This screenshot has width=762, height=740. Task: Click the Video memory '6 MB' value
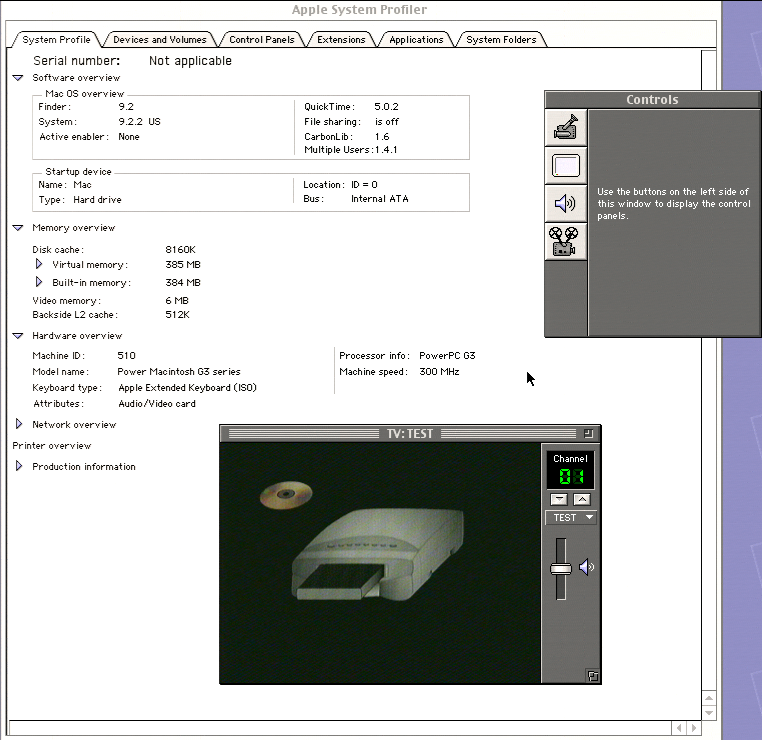pyautogui.click(x=177, y=301)
